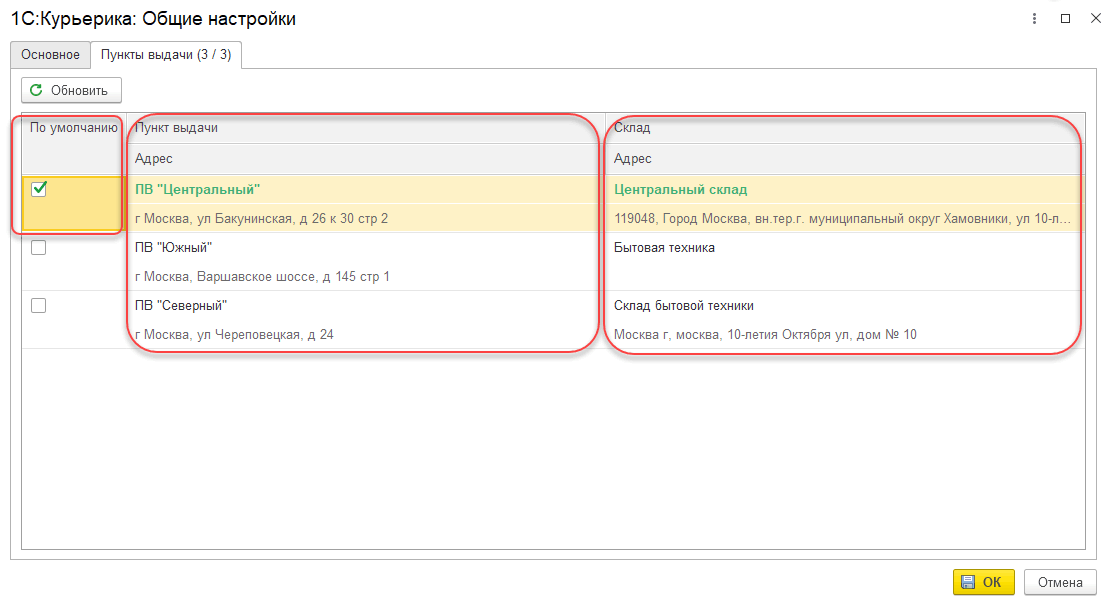
Task: Click the floppy disk save icon
Action: [x=967, y=582]
